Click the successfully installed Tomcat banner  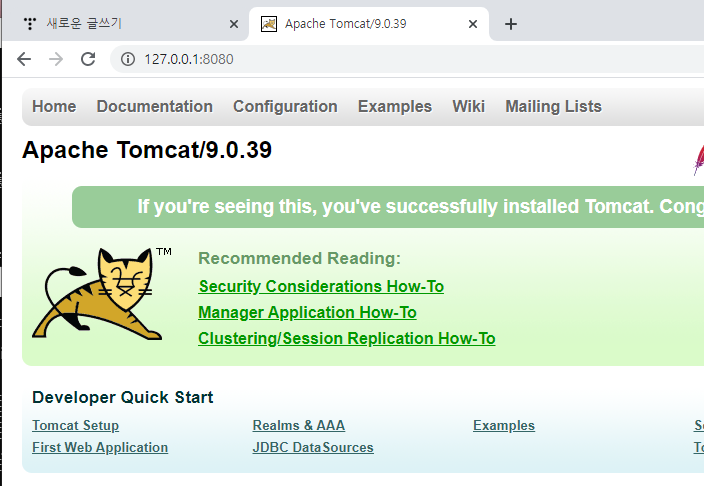[388, 207]
